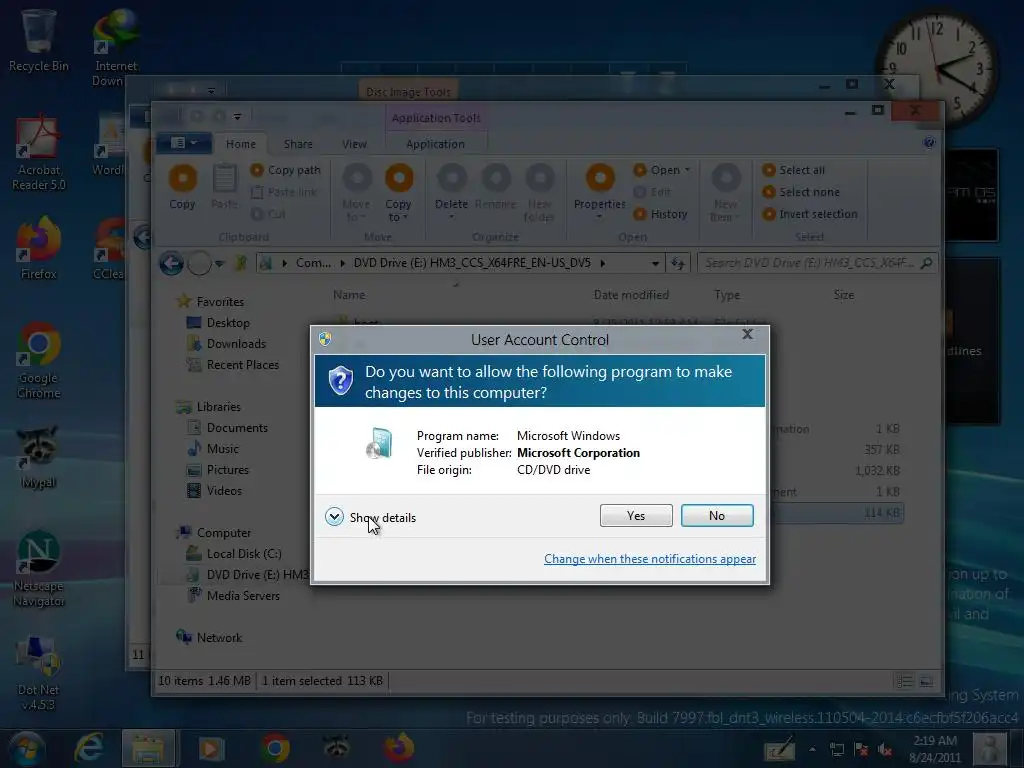Image resolution: width=1024 pixels, height=768 pixels.
Task: Open Properties in the ribbon
Action: (x=600, y=191)
